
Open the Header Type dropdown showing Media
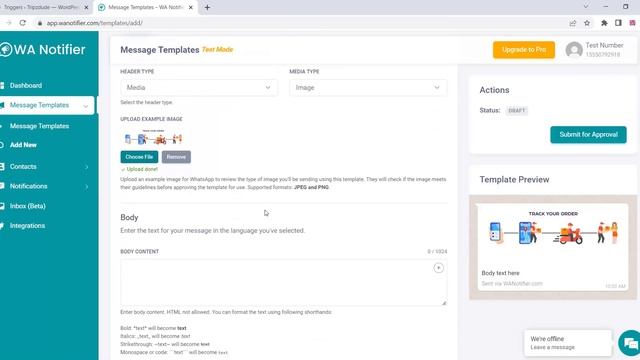click(199, 87)
